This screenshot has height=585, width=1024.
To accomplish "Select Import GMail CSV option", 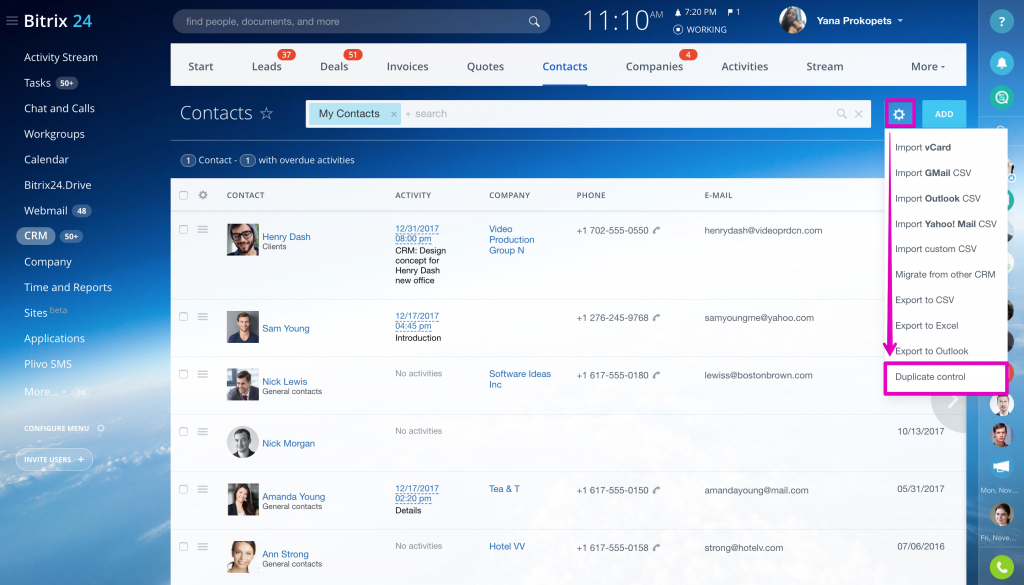I will (933, 173).
